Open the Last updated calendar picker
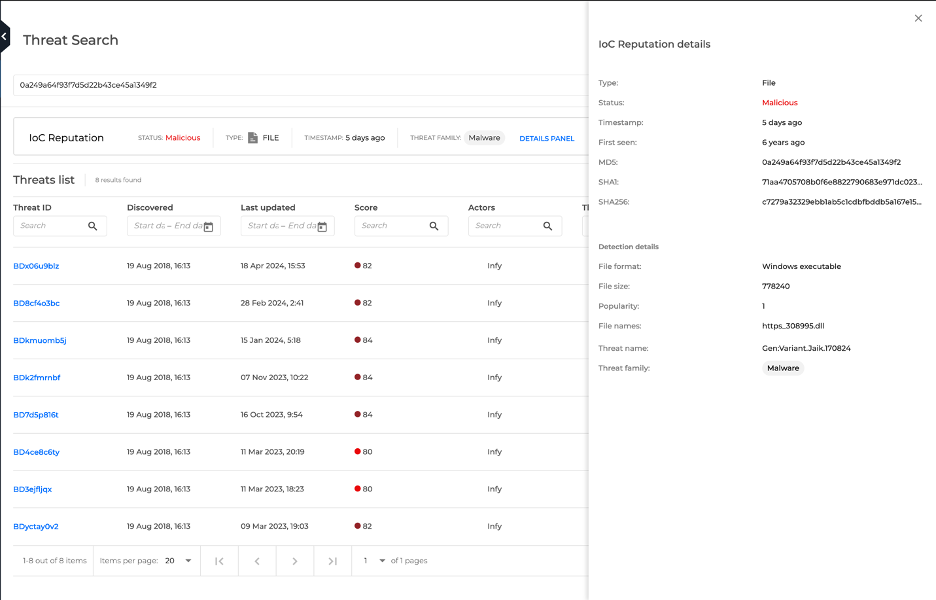The image size is (936, 600). pos(322,226)
